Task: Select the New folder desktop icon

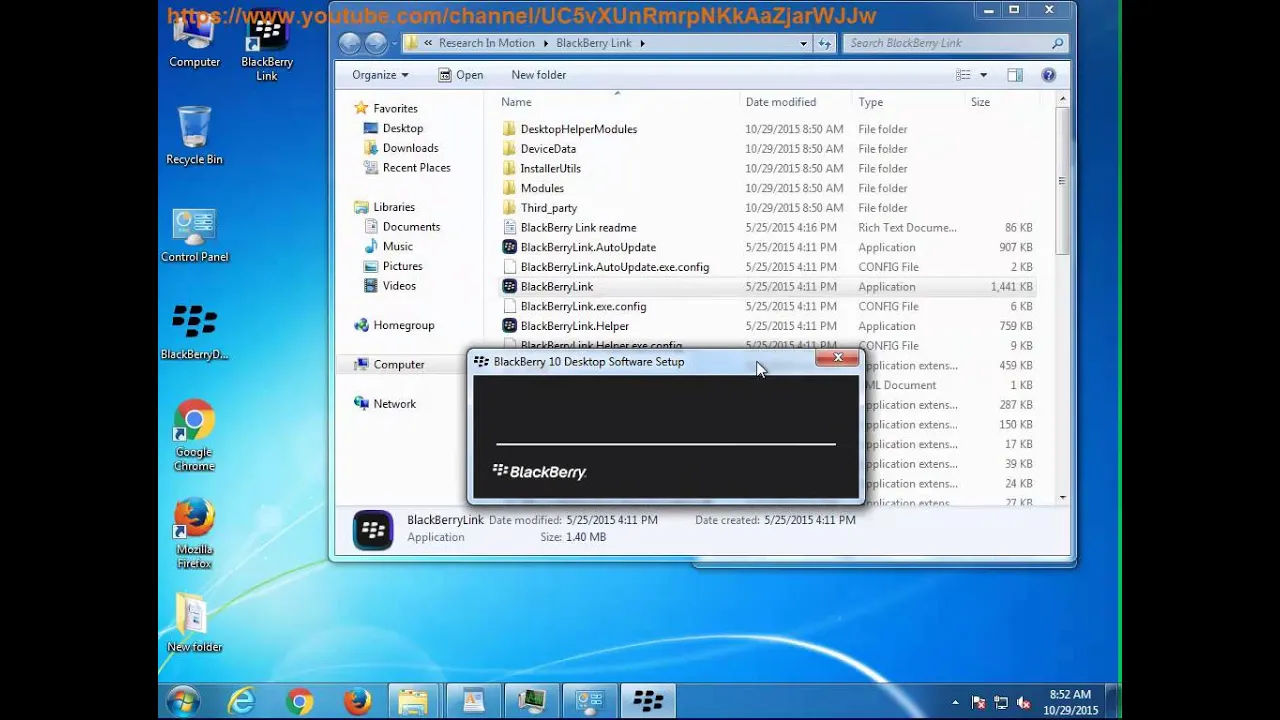Action: 194,622
